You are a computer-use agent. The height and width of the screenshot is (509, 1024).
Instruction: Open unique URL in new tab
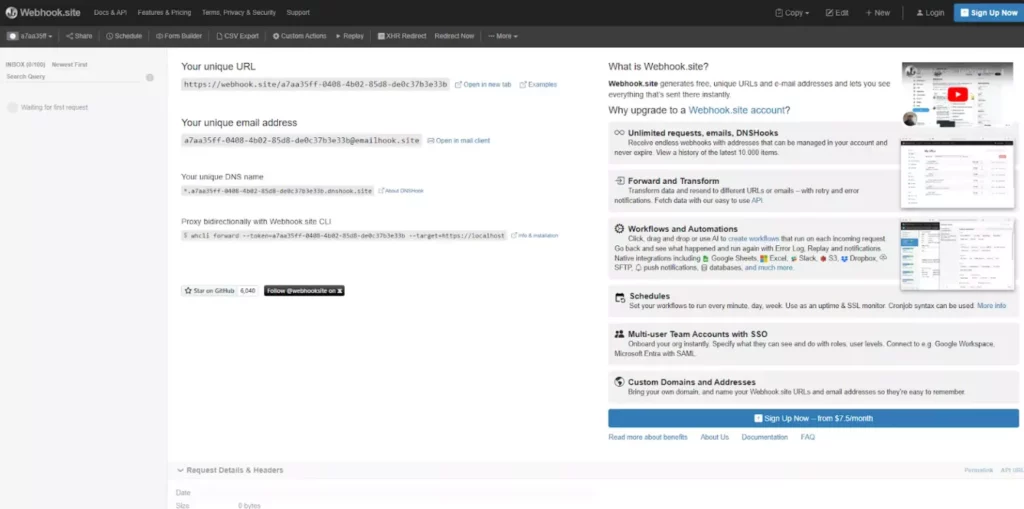point(483,84)
